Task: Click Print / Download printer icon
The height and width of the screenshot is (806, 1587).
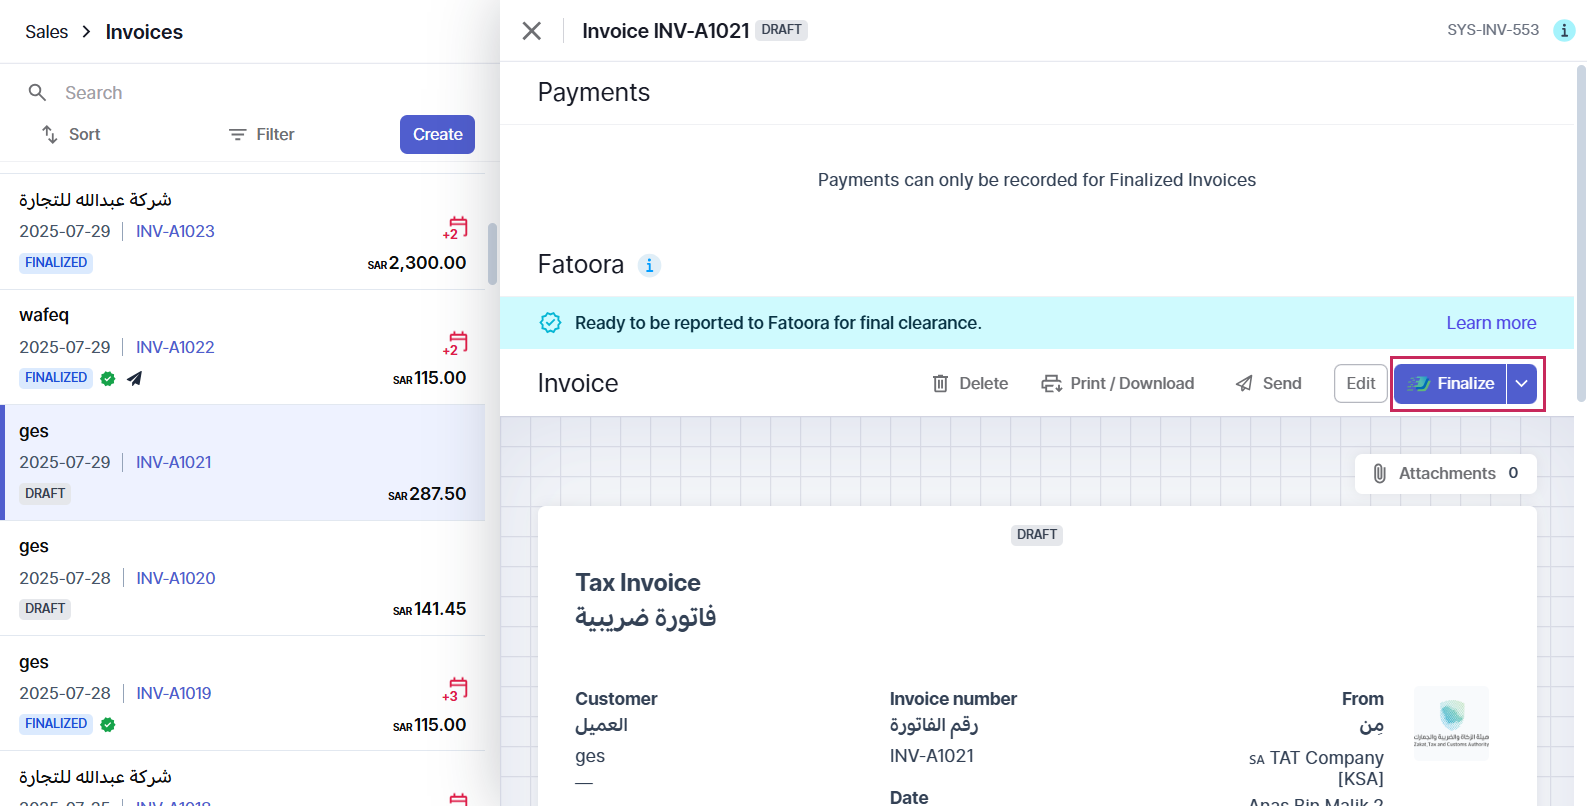Action: [1051, 383]
